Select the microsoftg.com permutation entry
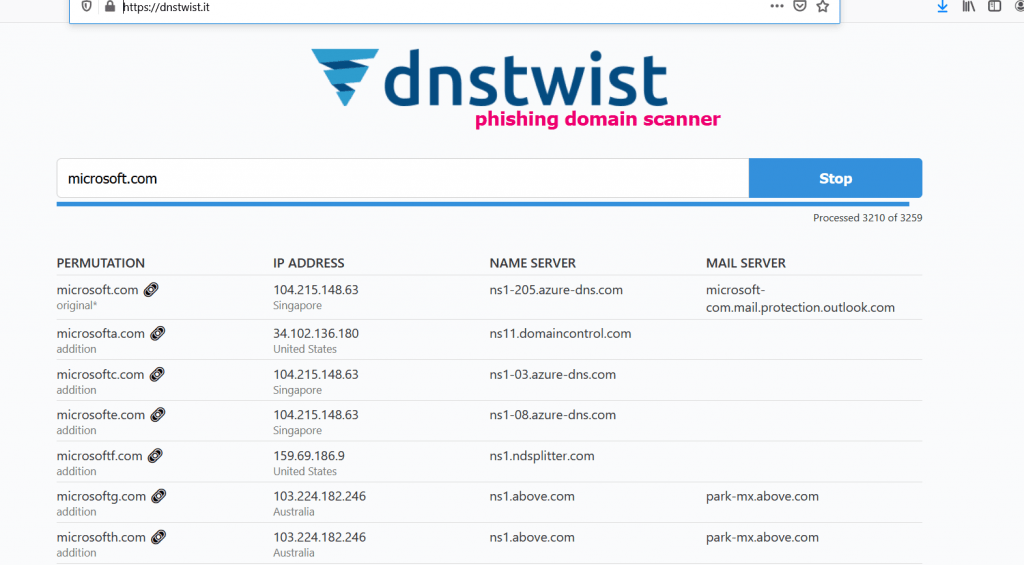 click(101, 496)
